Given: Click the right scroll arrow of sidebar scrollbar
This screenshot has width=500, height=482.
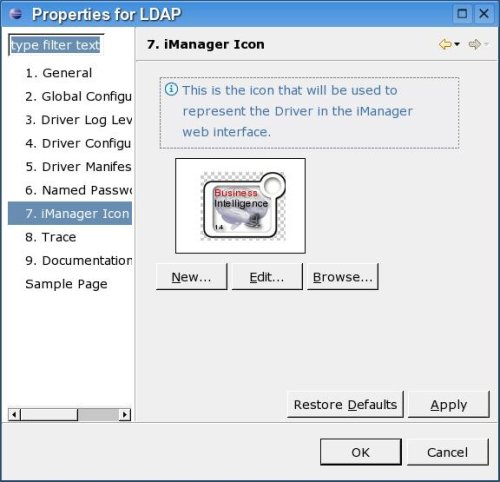Looking at the screenshot, I should pos(125,415).
